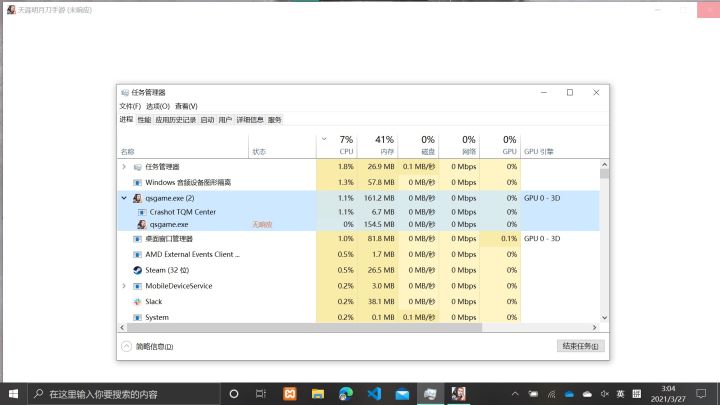Open the Mail app from the taskbar
Image resolution: width=720 pixels, height=405 pixels.
pos(402,394)
